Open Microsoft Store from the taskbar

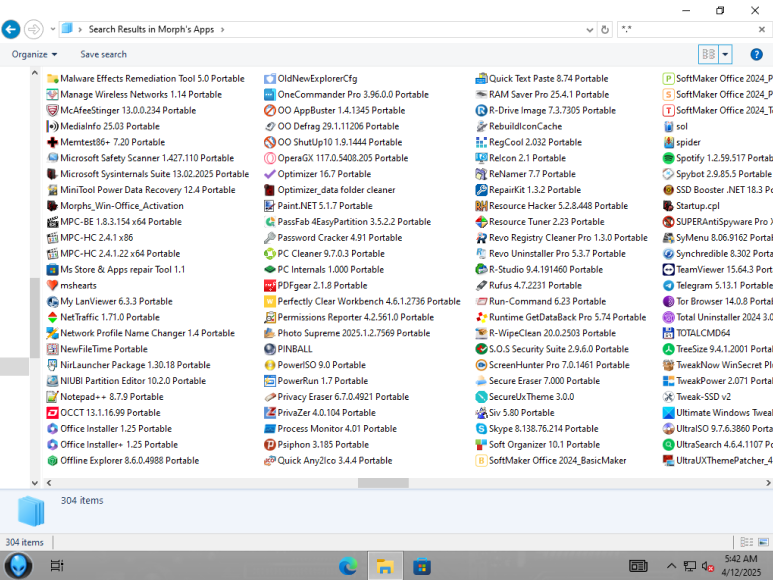[422, 566]
